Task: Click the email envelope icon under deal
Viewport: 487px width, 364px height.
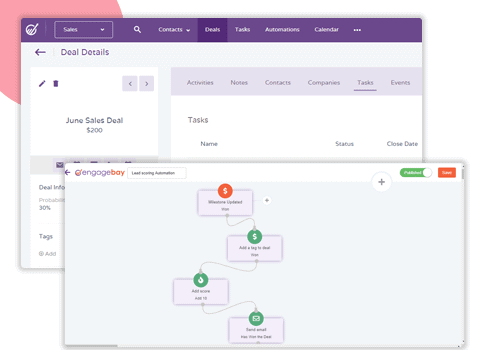Action: [60, 165]
